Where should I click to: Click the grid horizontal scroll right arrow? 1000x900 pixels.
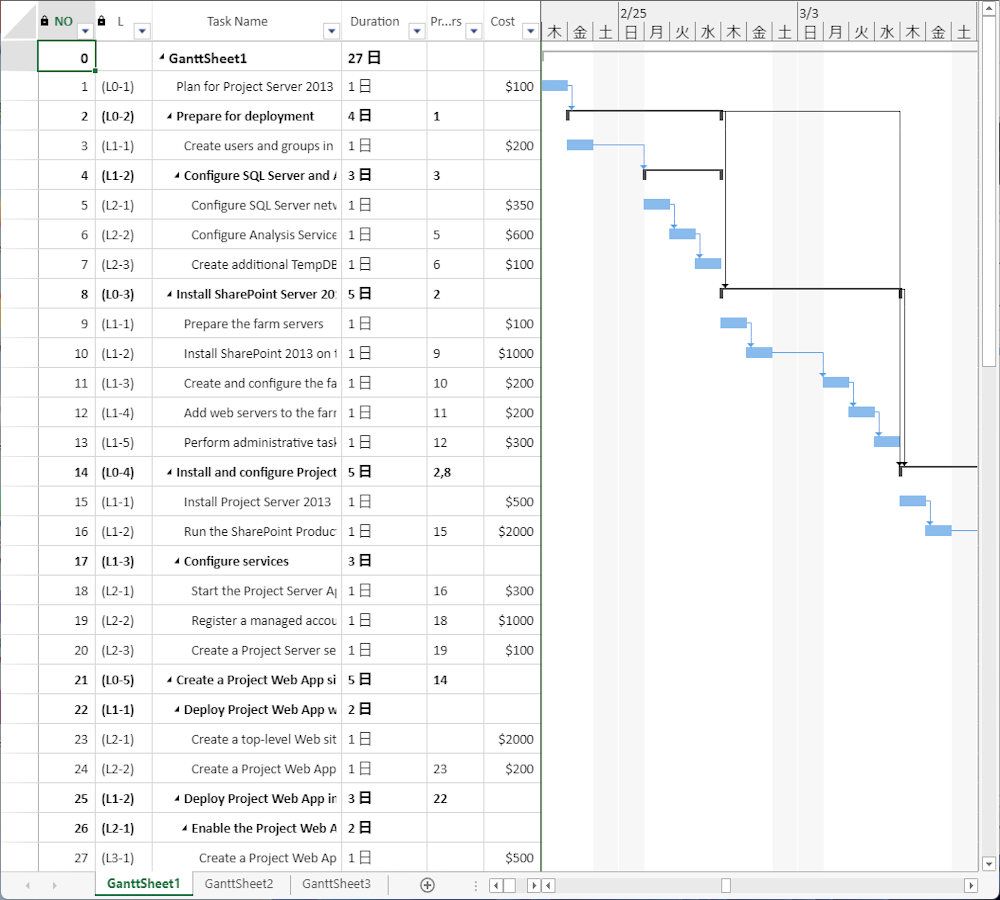tap(534, 885)
